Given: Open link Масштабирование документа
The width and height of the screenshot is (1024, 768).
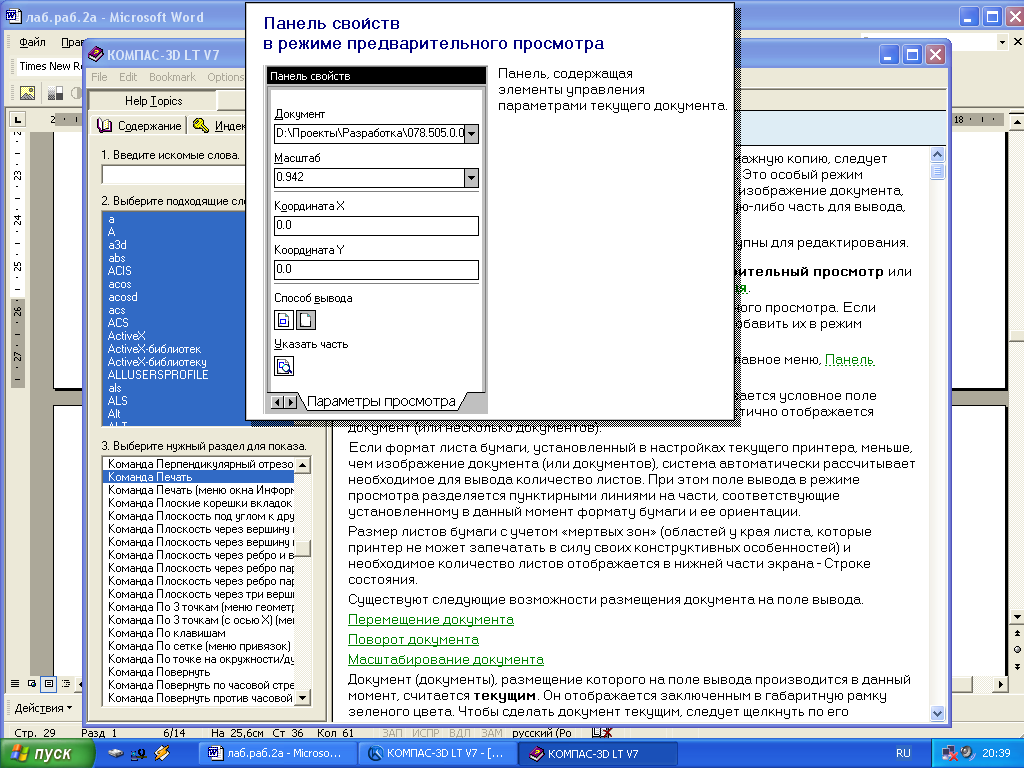Looking at the screenshot, I should (445, 660).
